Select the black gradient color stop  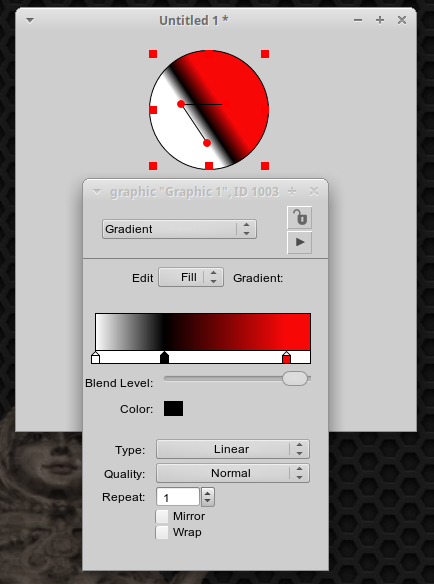[x=164, y=358]
